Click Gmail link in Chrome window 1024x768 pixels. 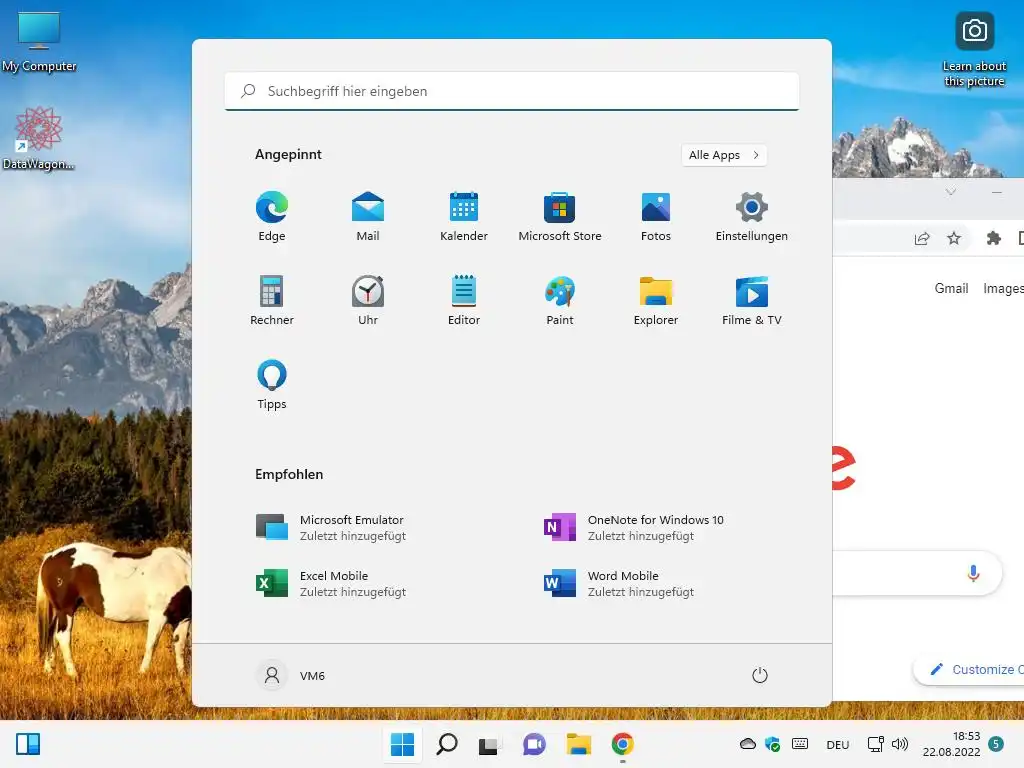tap(951, 288)
